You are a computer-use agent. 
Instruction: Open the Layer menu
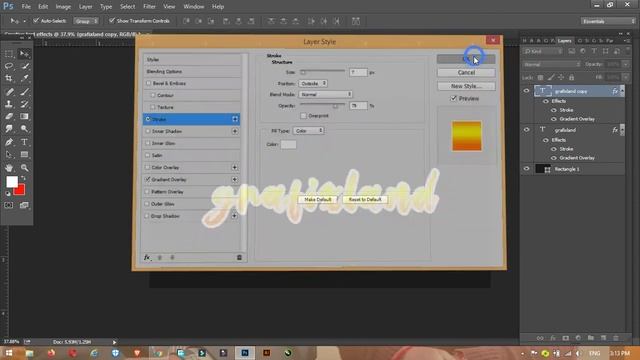[85, 7]
